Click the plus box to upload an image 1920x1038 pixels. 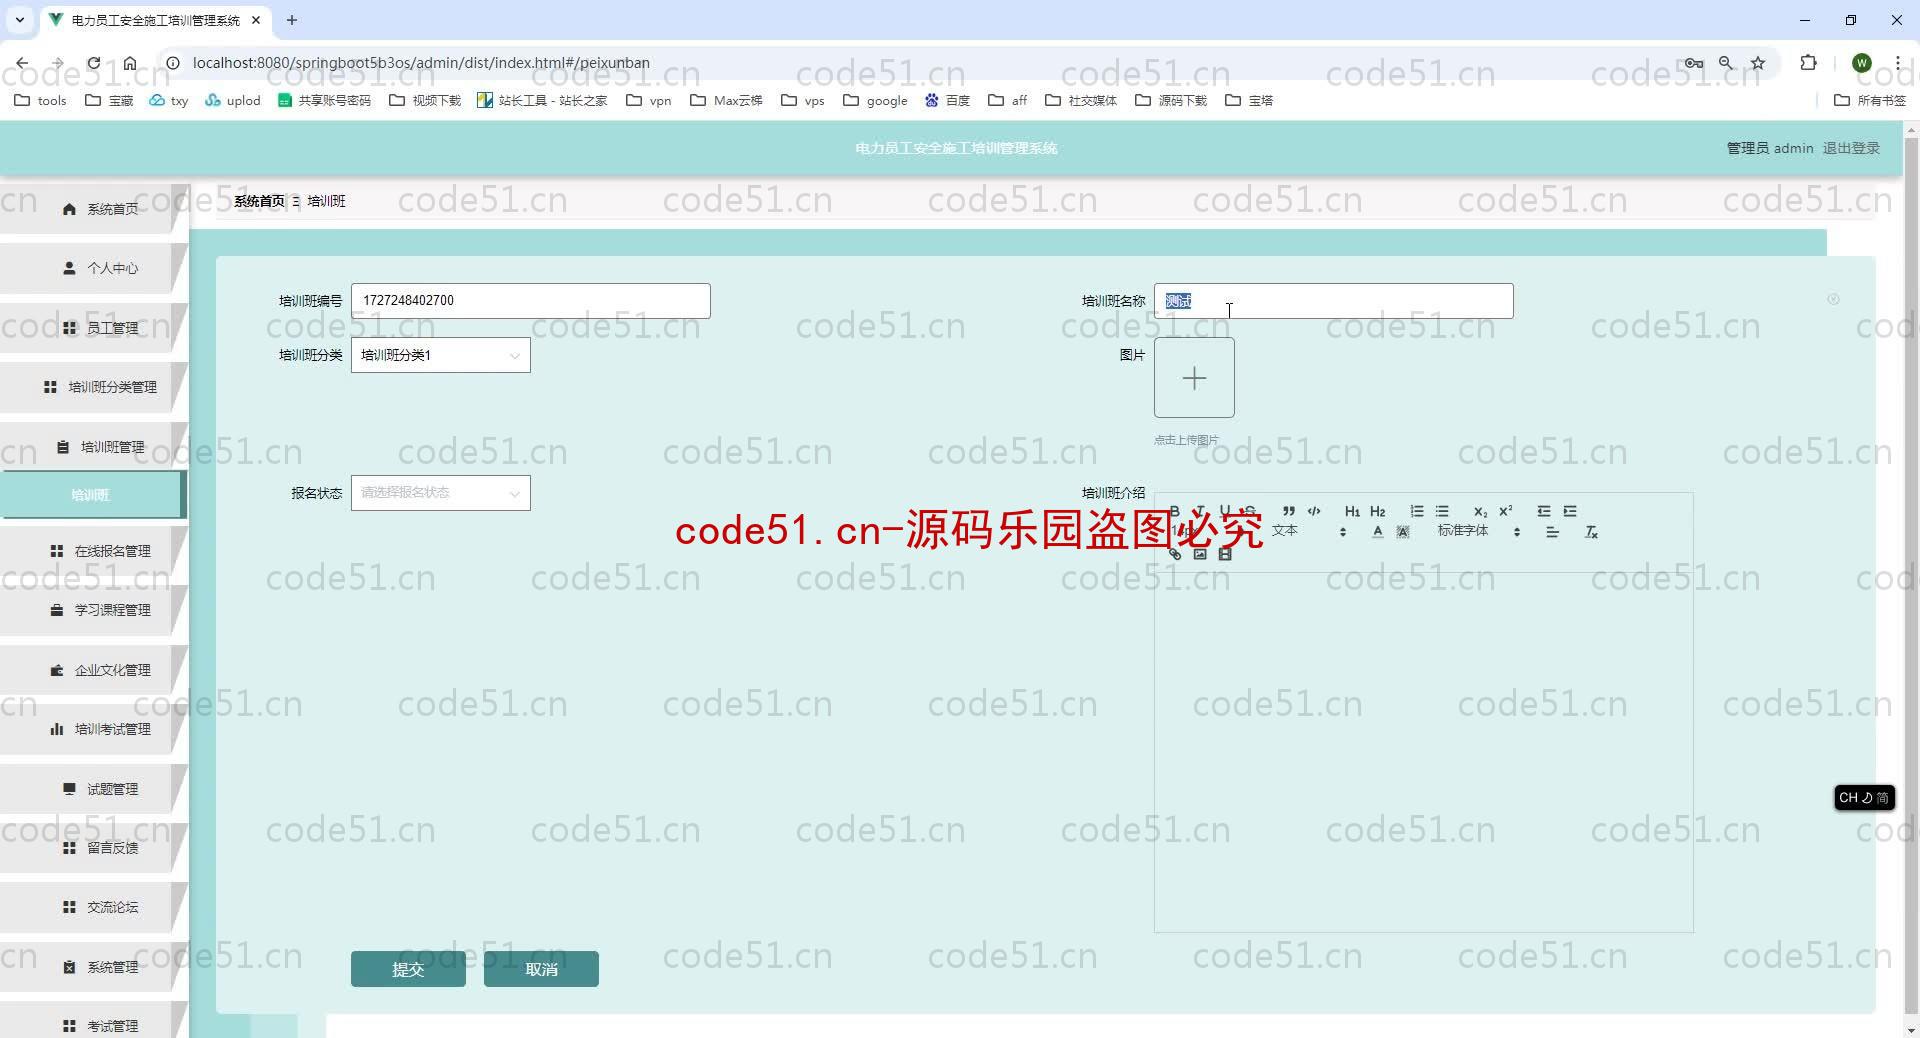1194,378
